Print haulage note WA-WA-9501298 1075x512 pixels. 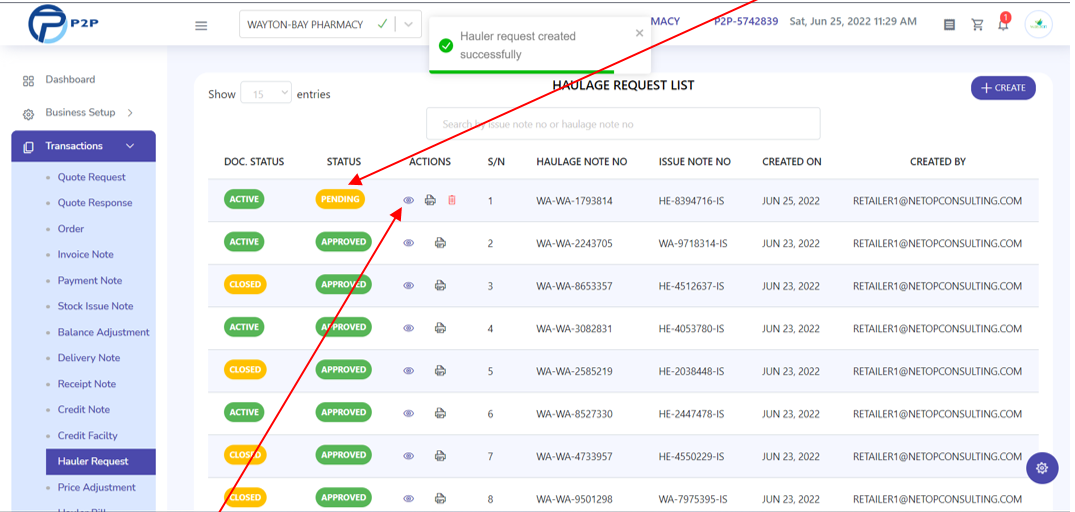(x=441, y=498)
